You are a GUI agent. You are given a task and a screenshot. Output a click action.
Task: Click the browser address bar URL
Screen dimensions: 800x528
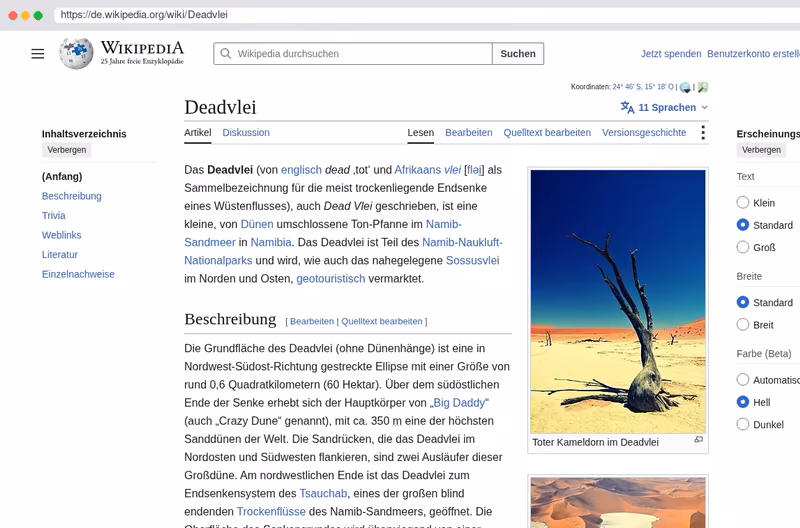pos(144,15)
